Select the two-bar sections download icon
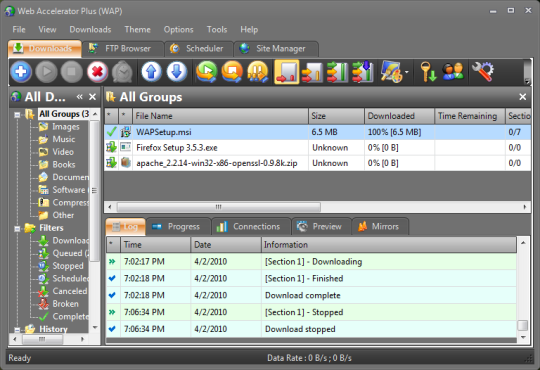The width and height of the screenshot is (540, 370). [312, 72]
